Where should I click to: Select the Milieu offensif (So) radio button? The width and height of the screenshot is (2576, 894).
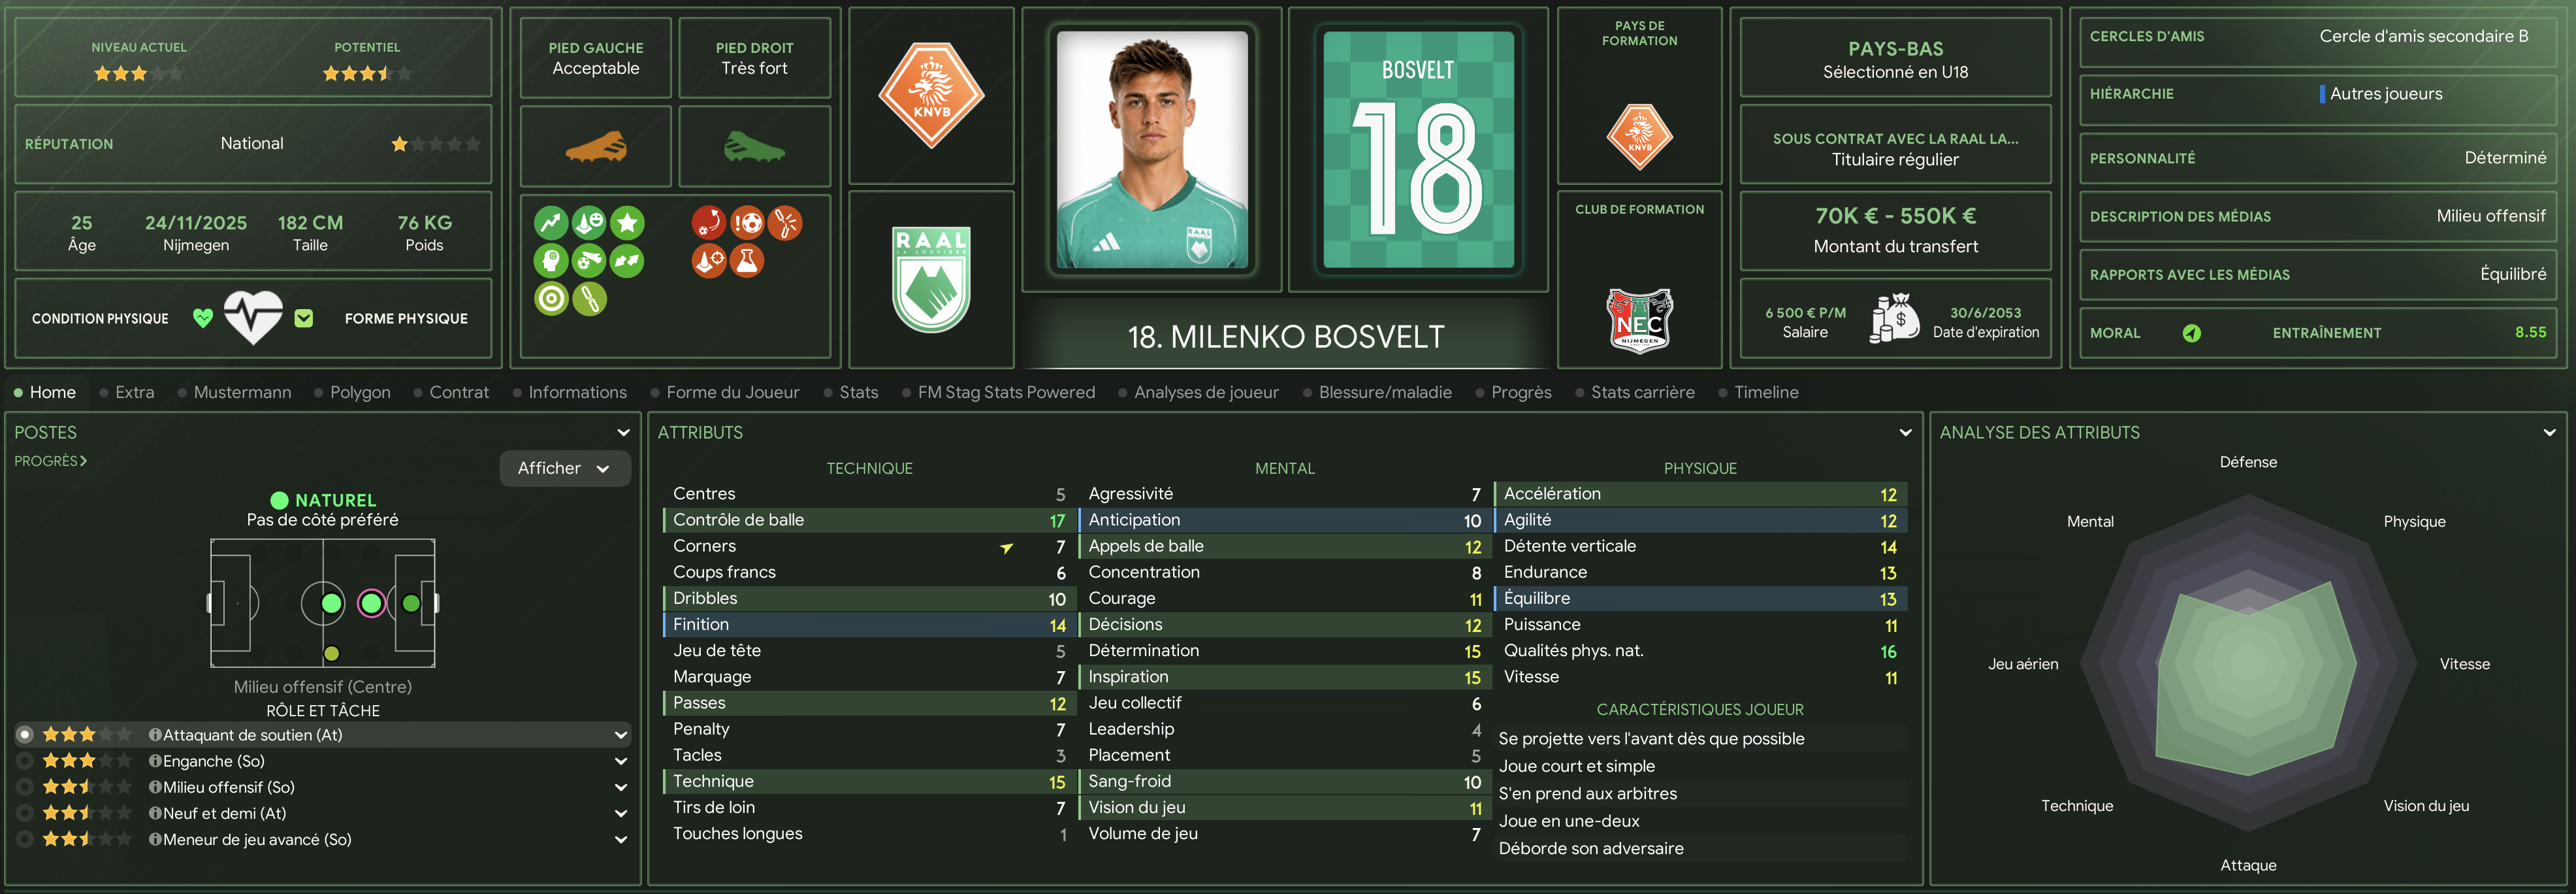(x=25, y=787)
